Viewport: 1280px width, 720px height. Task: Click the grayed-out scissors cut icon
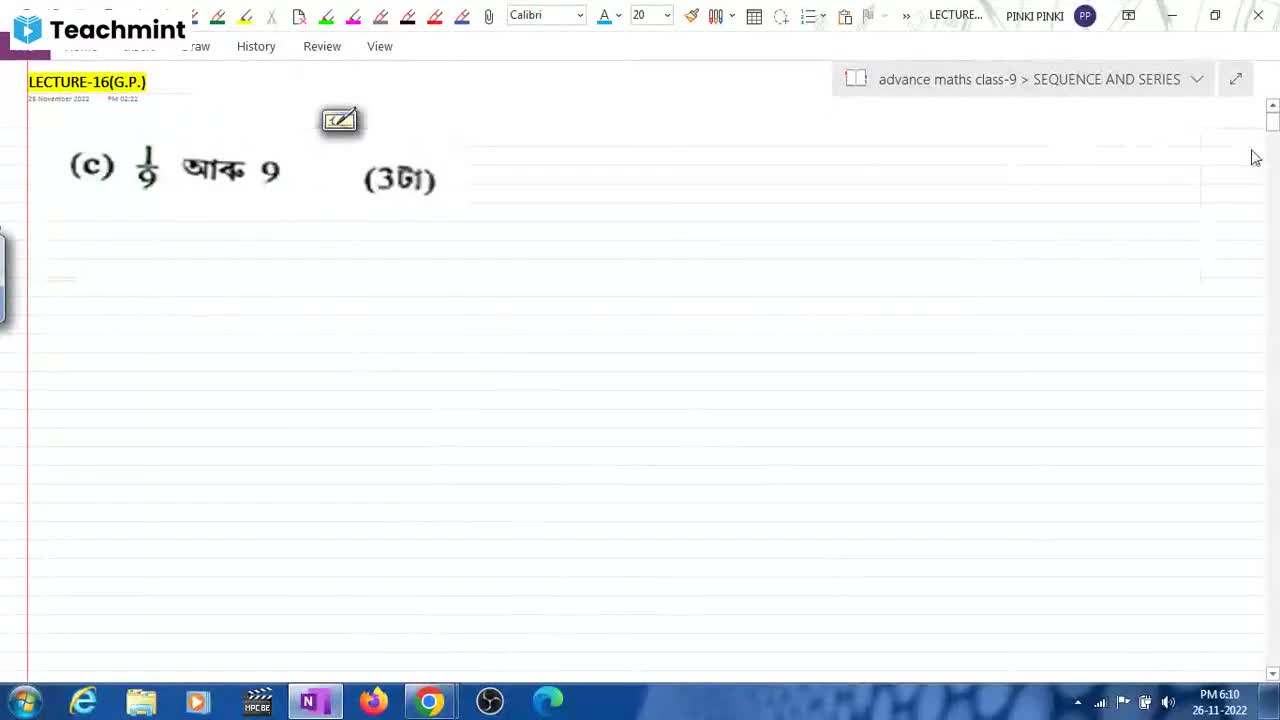[x=271, y=16]
